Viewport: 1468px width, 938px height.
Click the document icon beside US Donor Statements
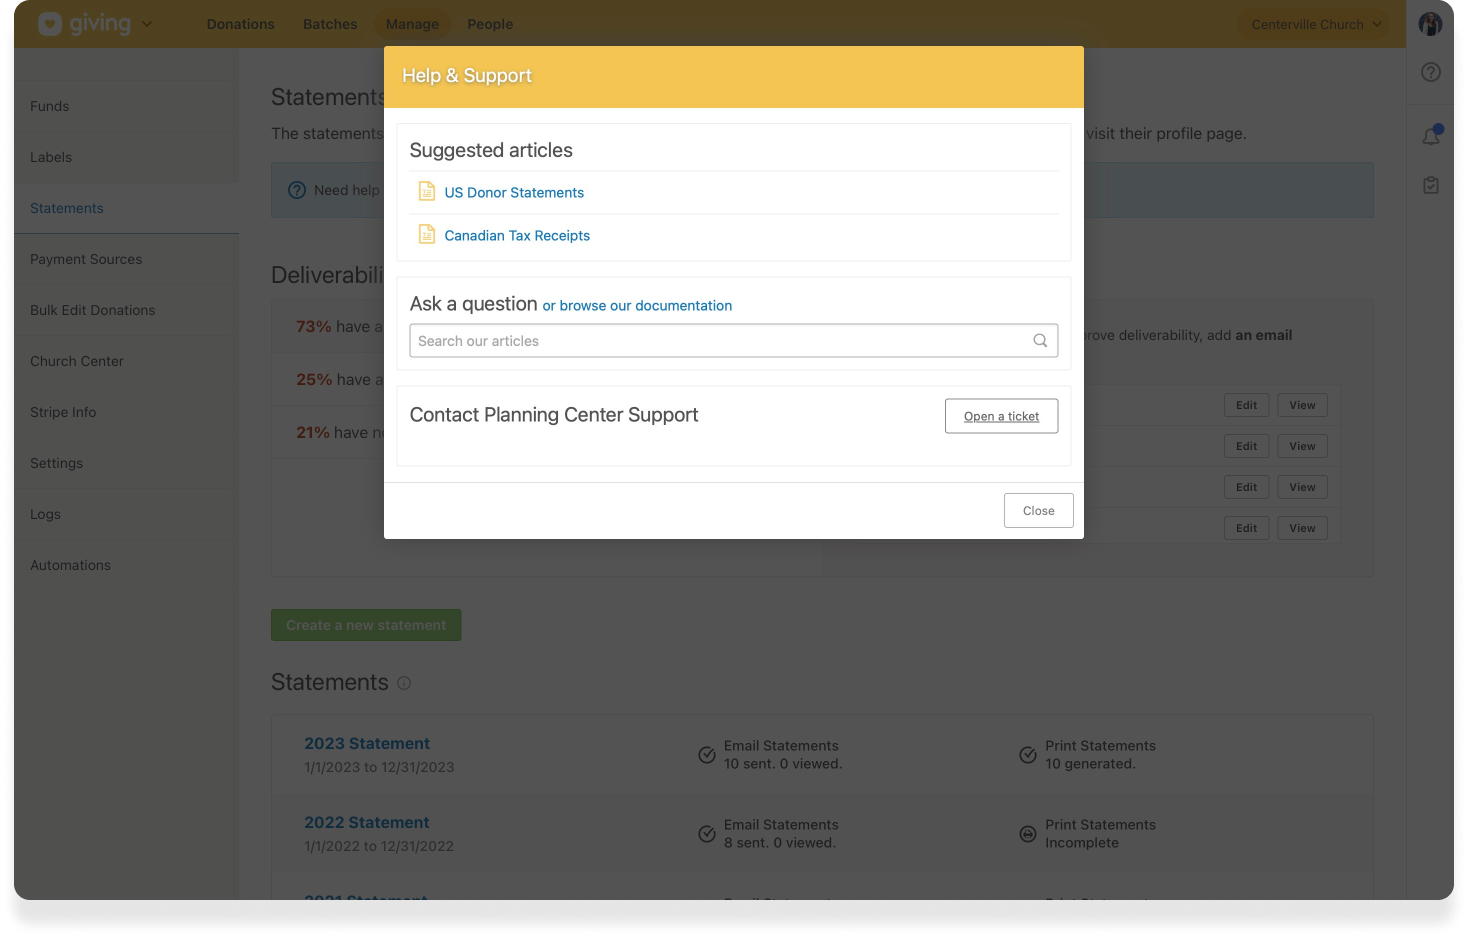coord(427,192)
